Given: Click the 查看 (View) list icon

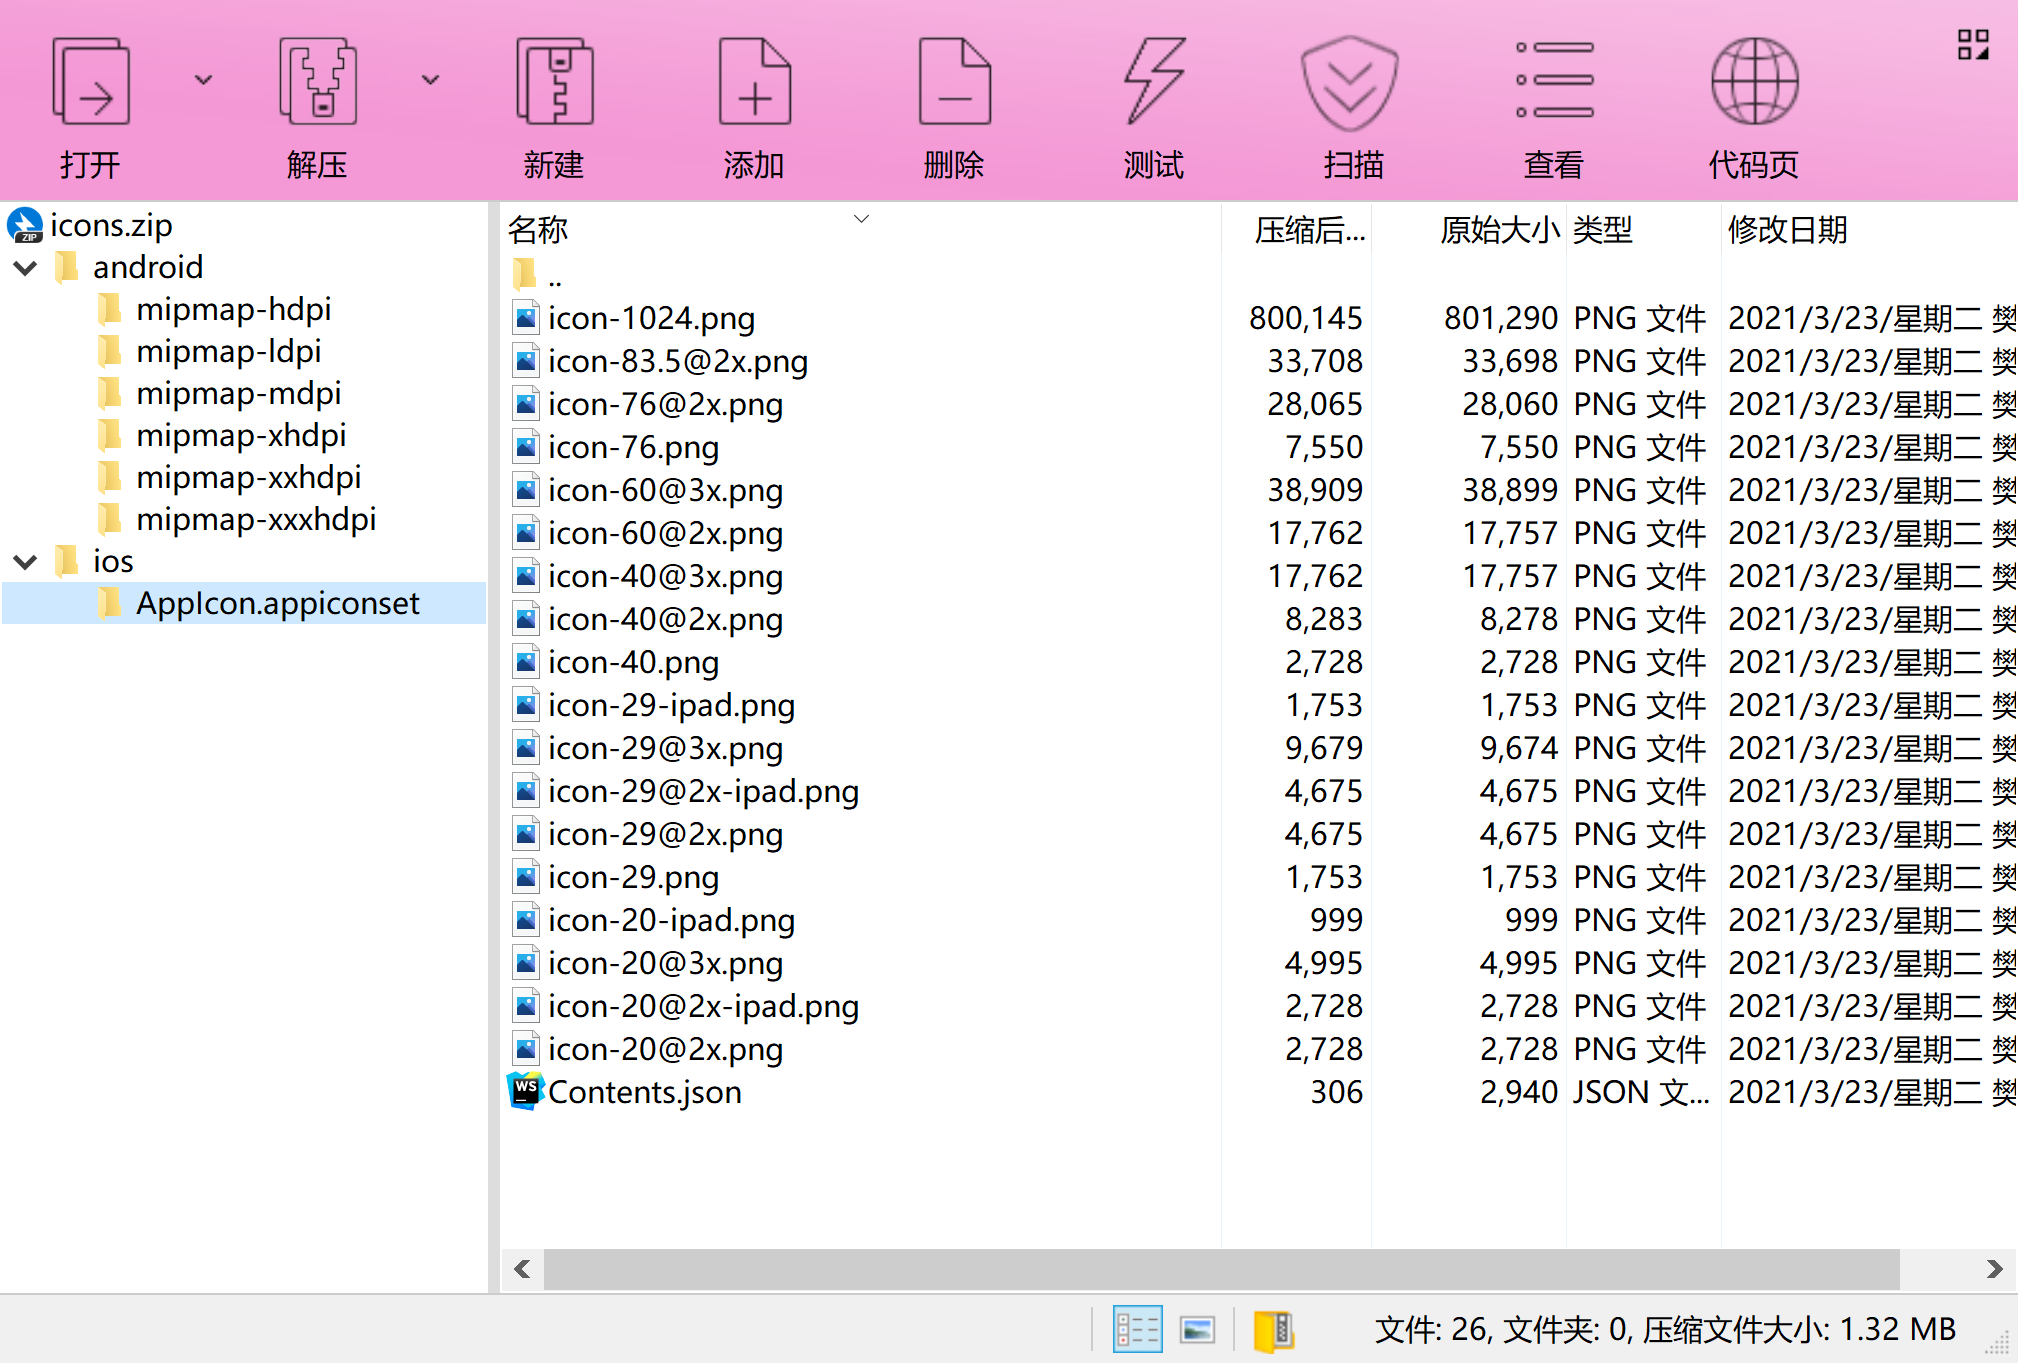Looking at the screenshot, I should point(1554,83).
